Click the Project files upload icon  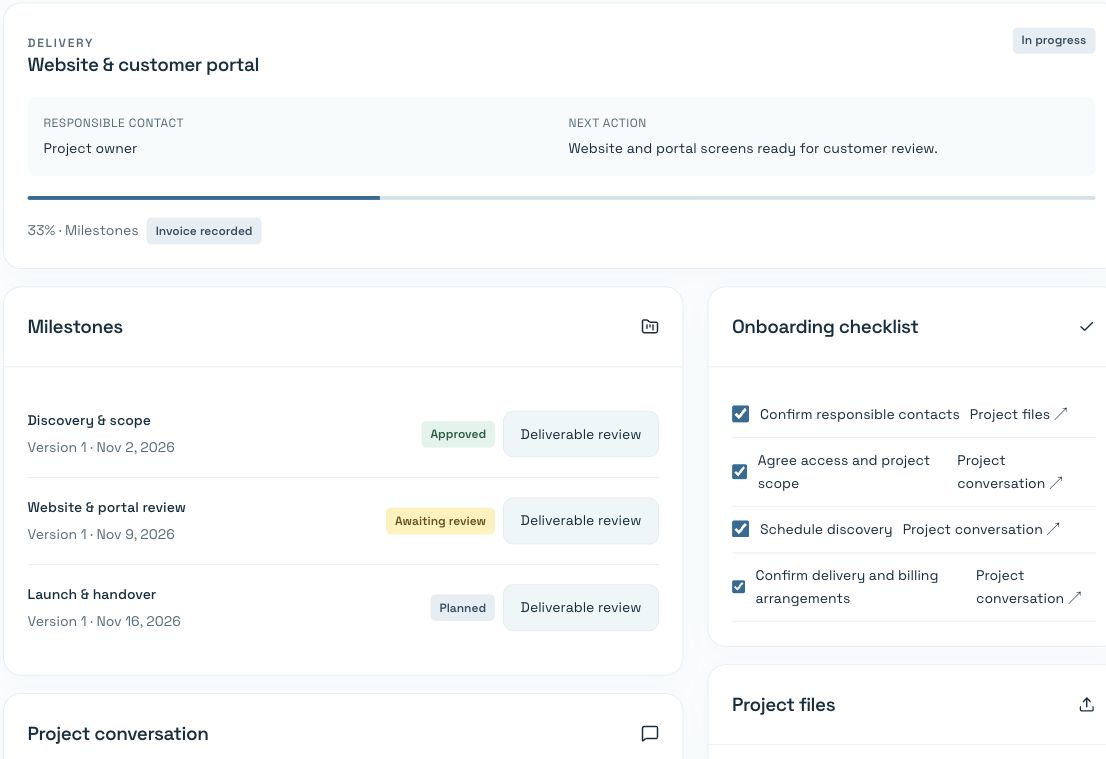coord(1086,704)
